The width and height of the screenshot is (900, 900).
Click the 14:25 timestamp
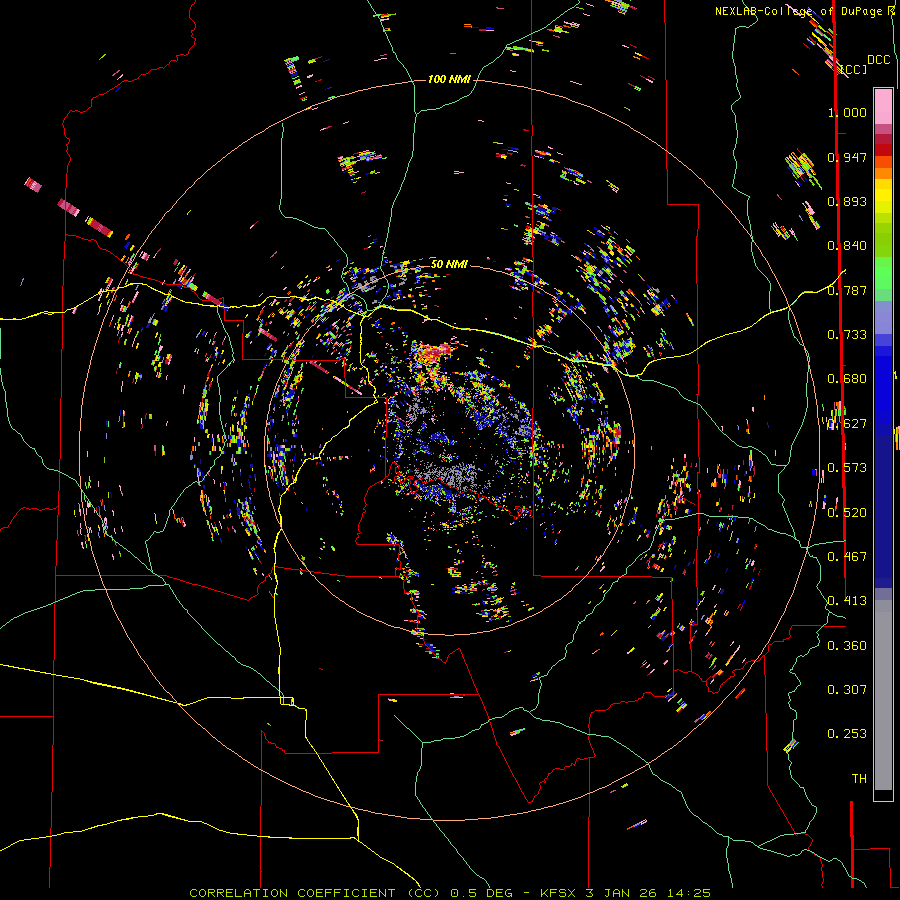688,893
